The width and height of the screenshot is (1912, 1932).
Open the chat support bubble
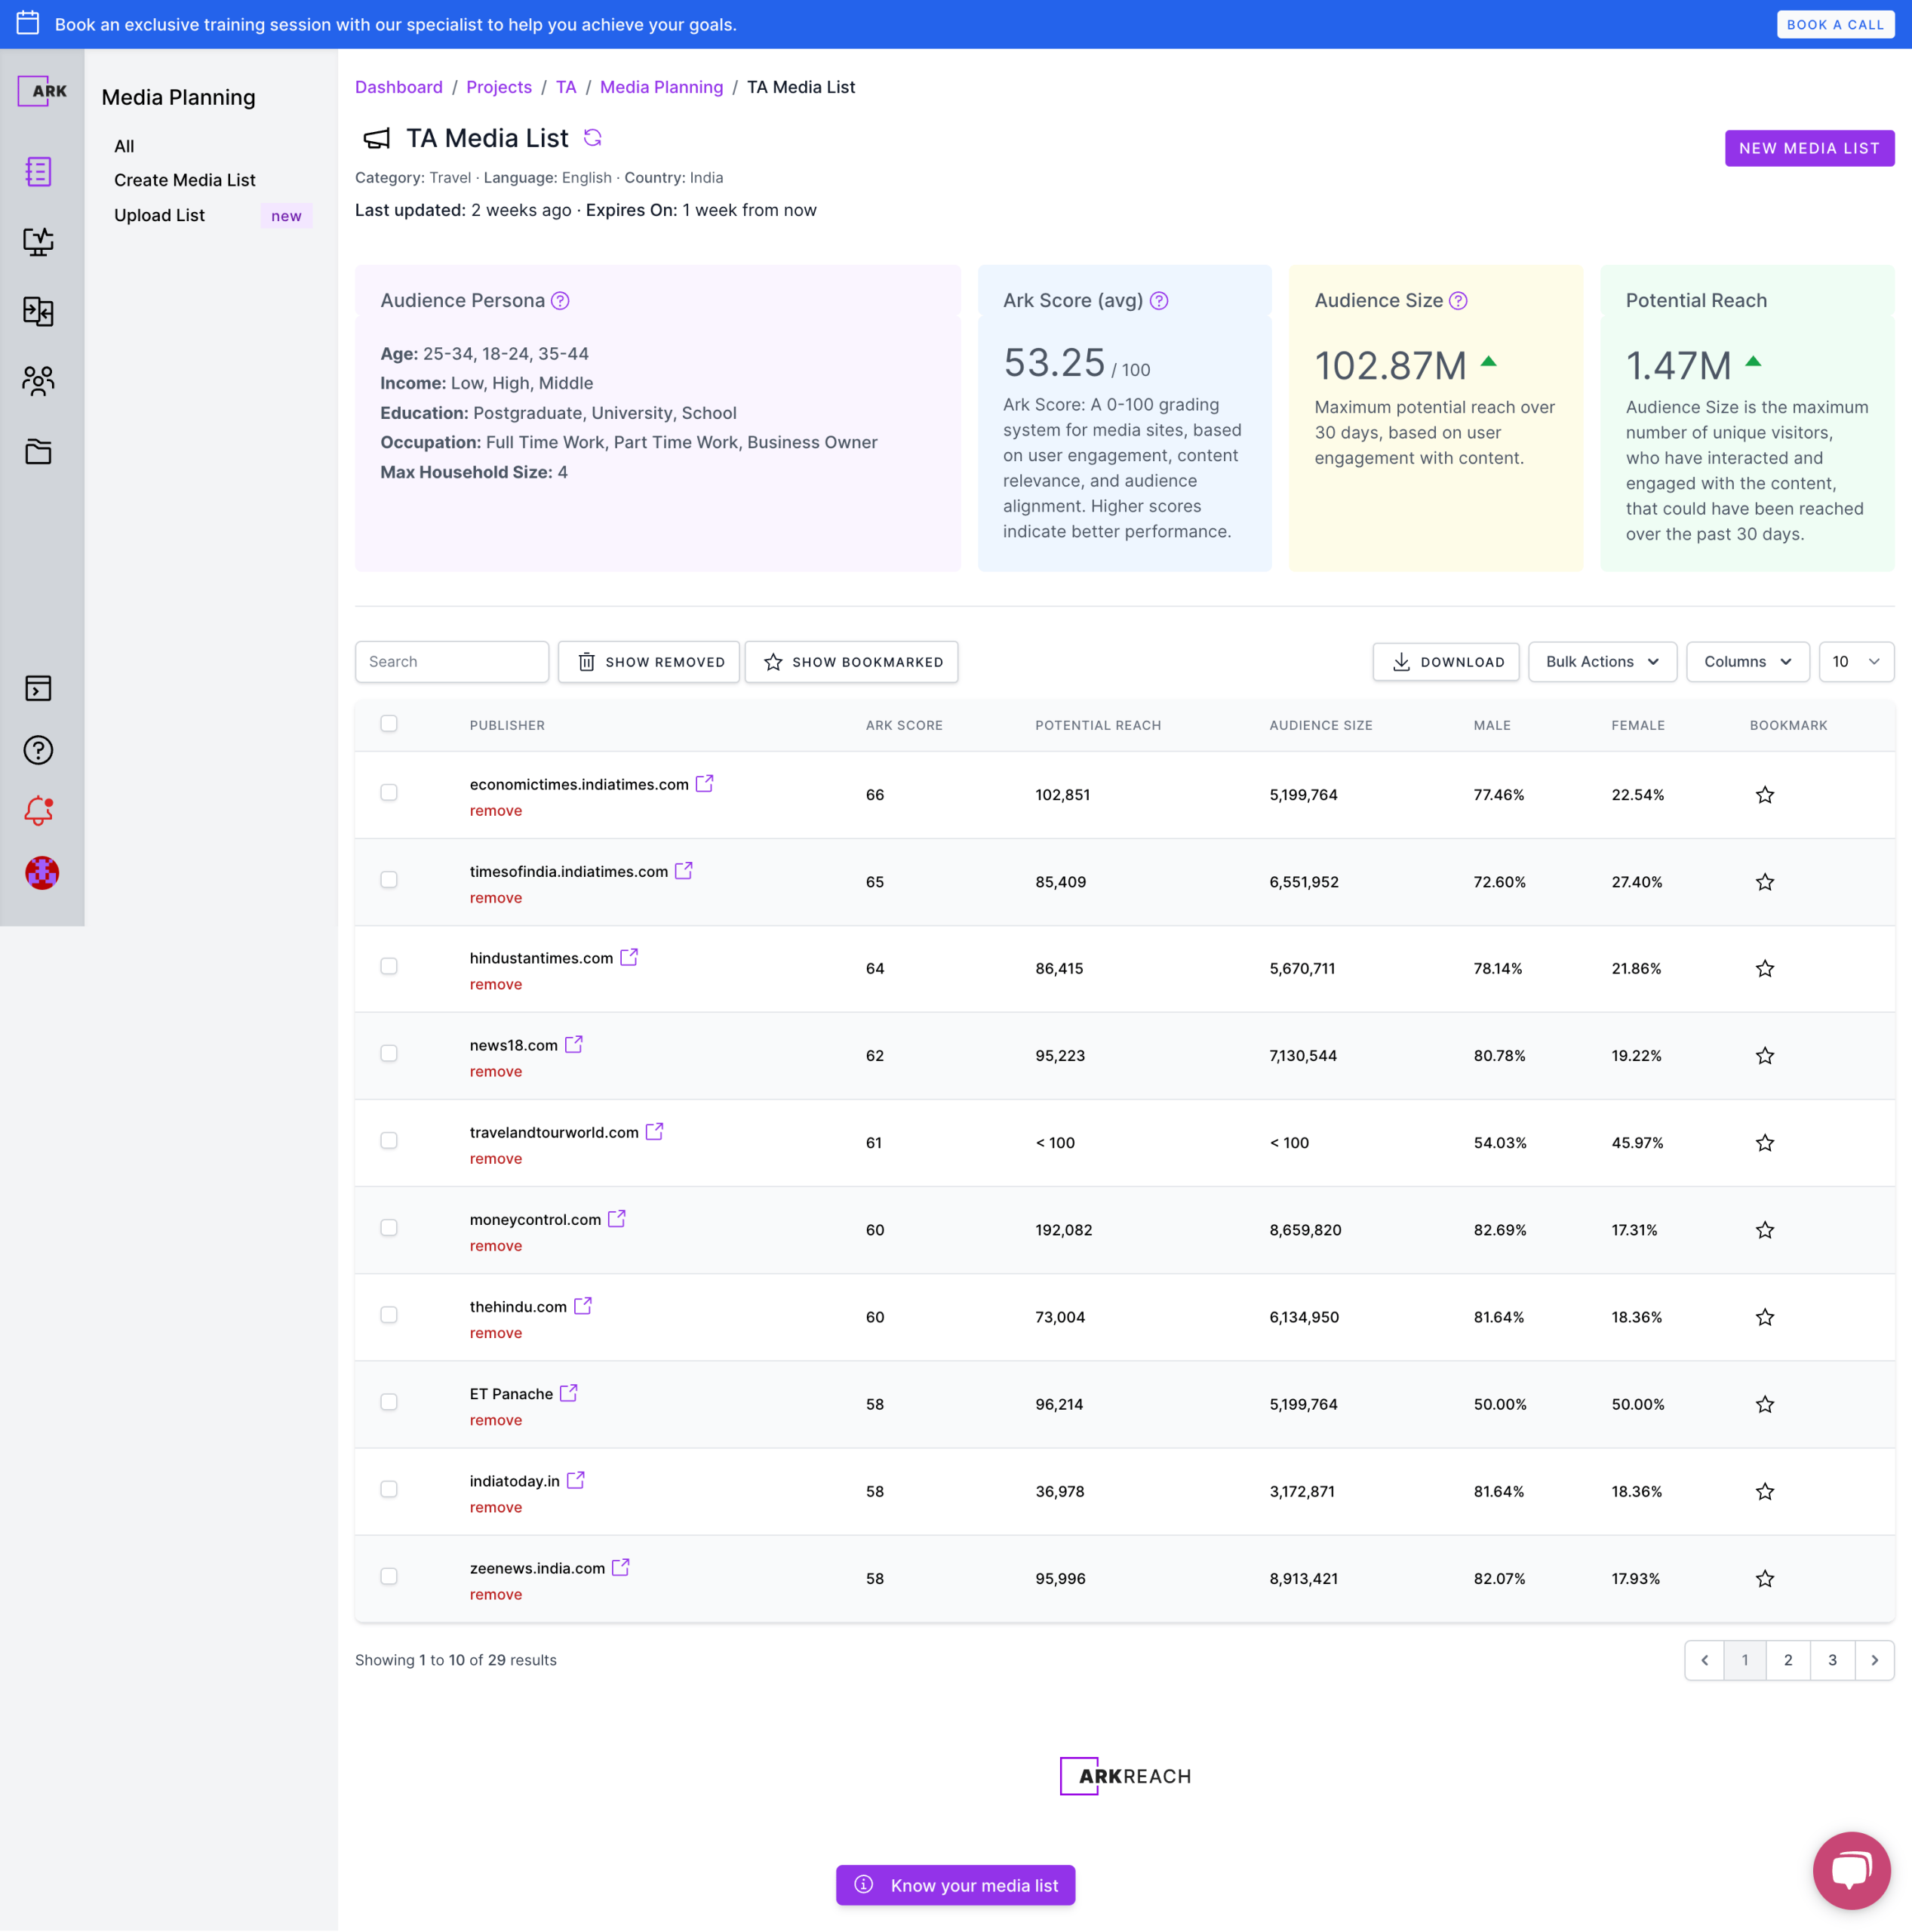coord(1851,1870)
